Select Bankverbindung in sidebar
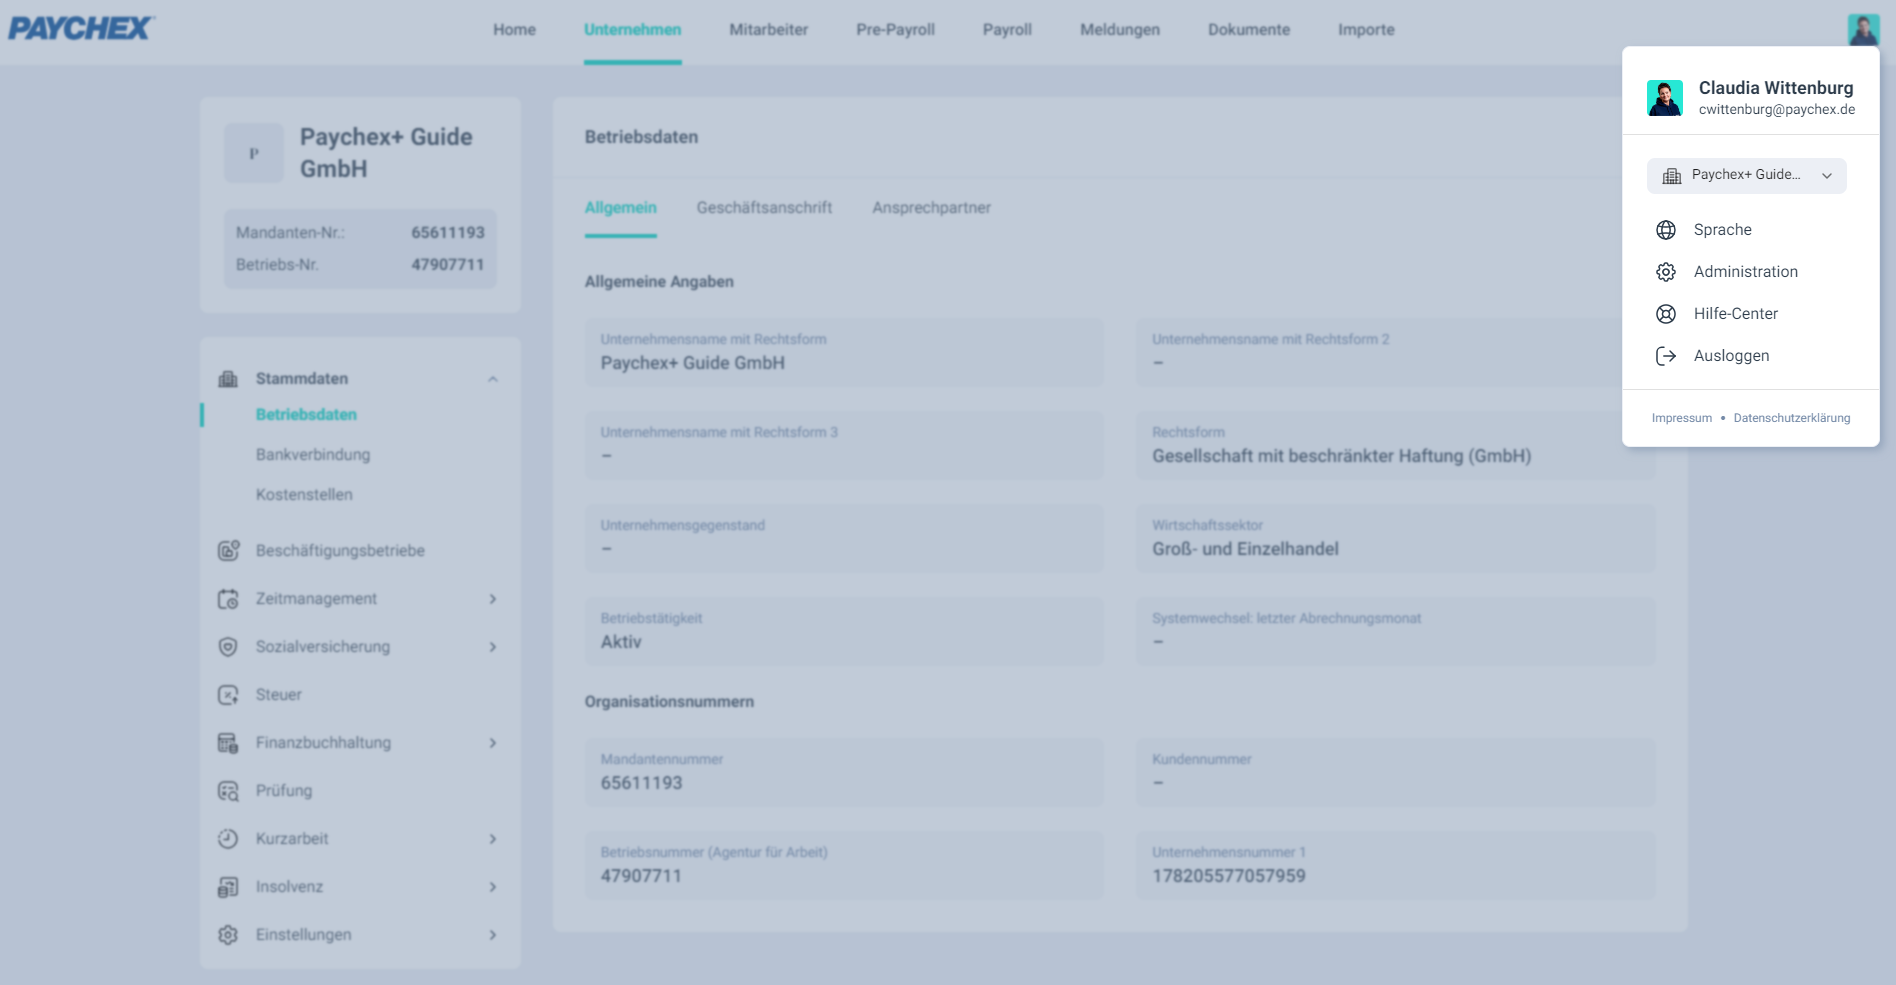 click(x=313, y=455)
